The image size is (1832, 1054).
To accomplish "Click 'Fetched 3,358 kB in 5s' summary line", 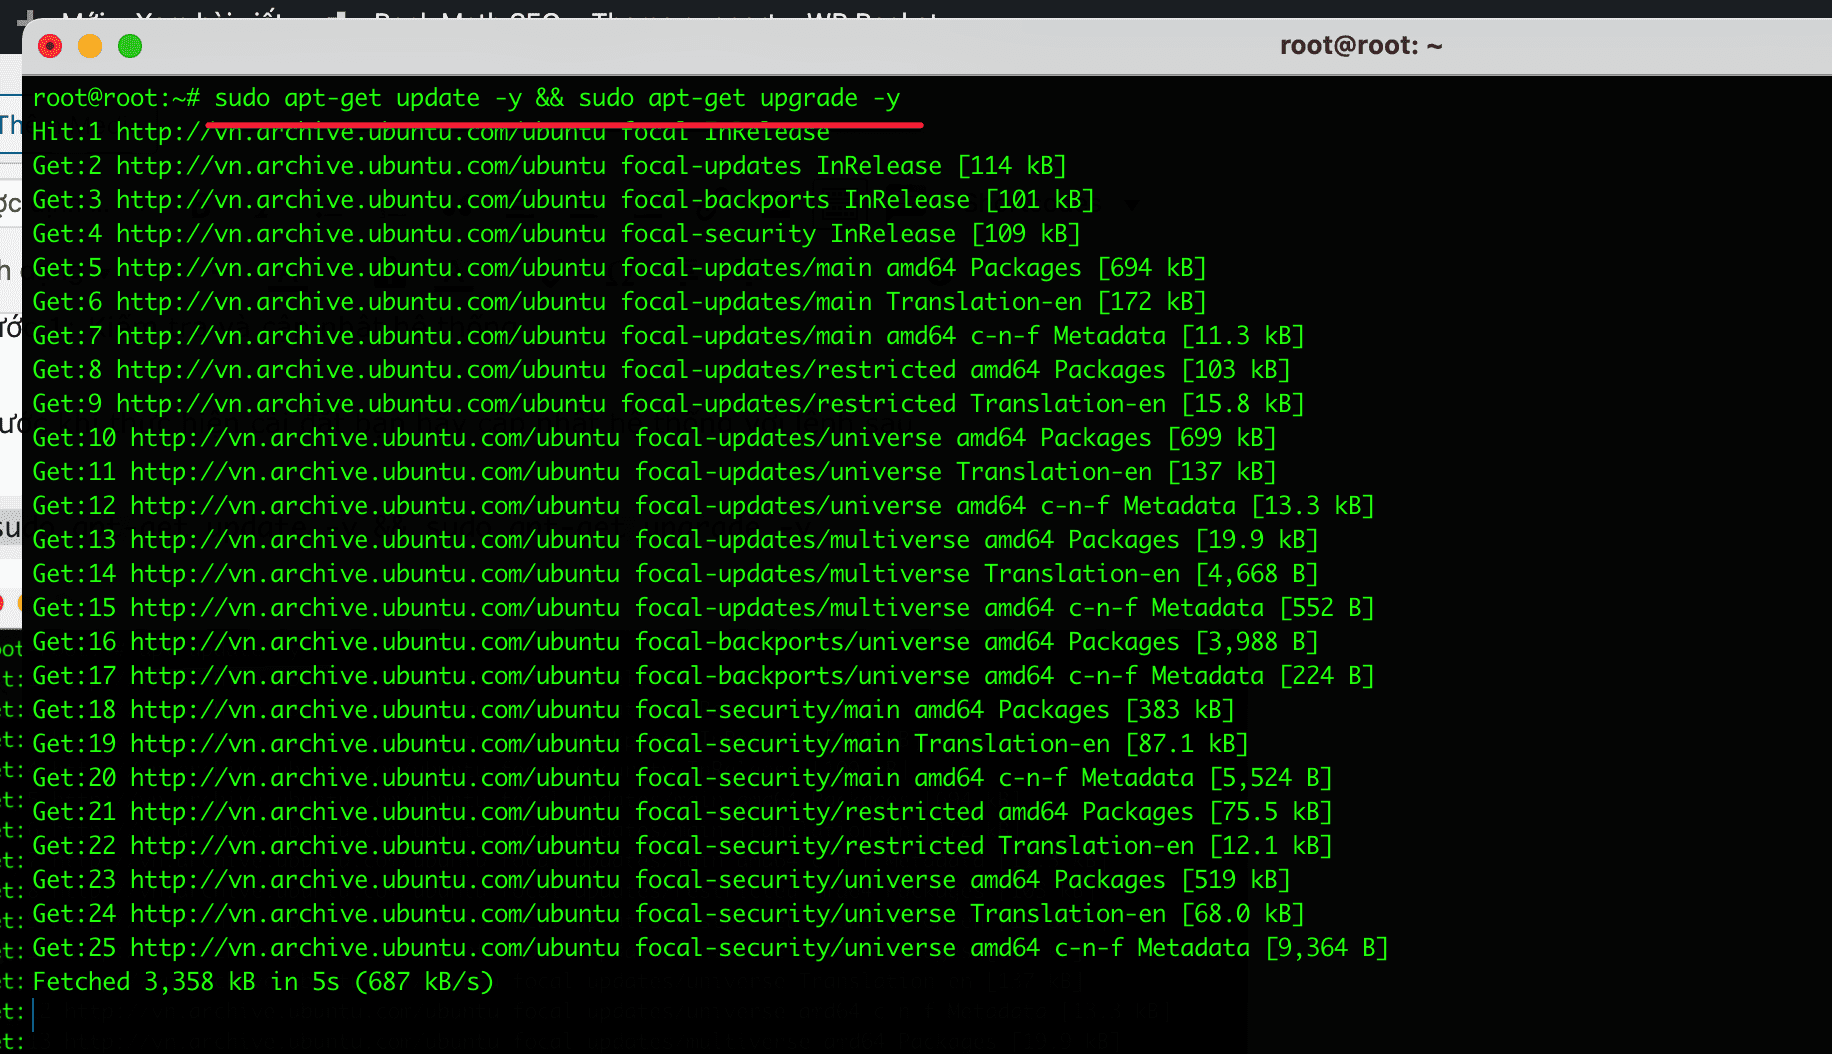I will [263, 982].
